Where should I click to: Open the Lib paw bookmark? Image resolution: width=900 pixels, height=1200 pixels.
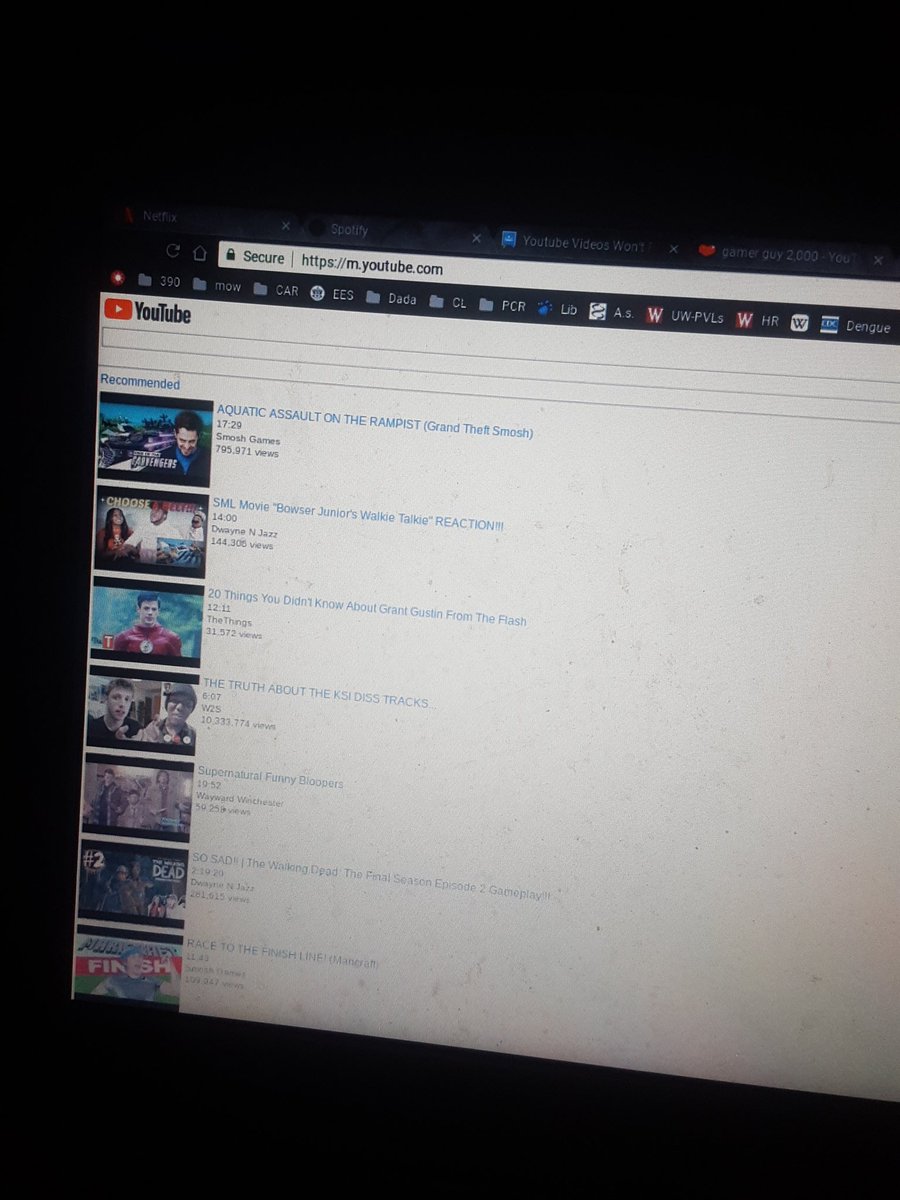(558, 309)
